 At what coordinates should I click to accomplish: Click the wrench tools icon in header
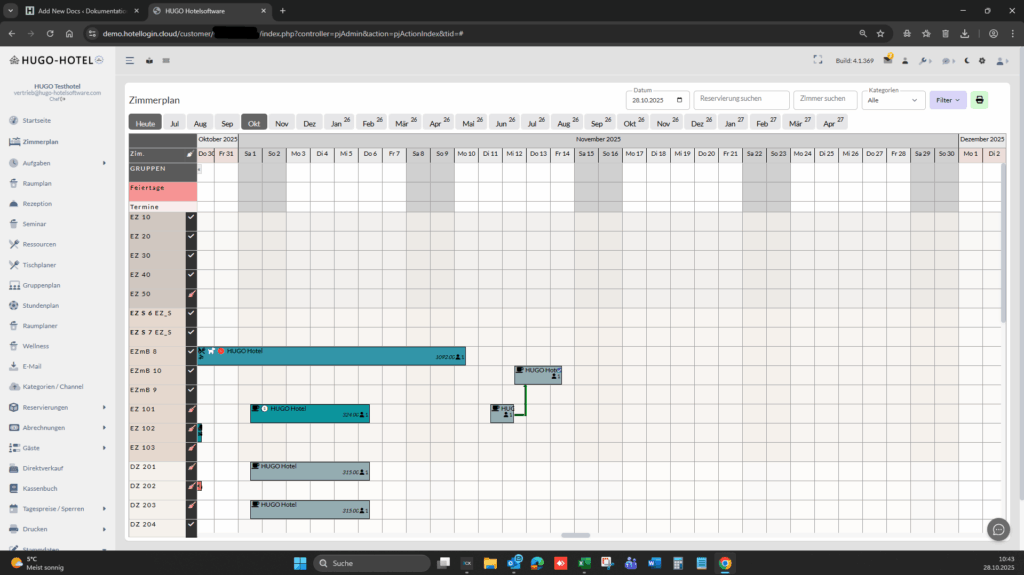point(923,60)
